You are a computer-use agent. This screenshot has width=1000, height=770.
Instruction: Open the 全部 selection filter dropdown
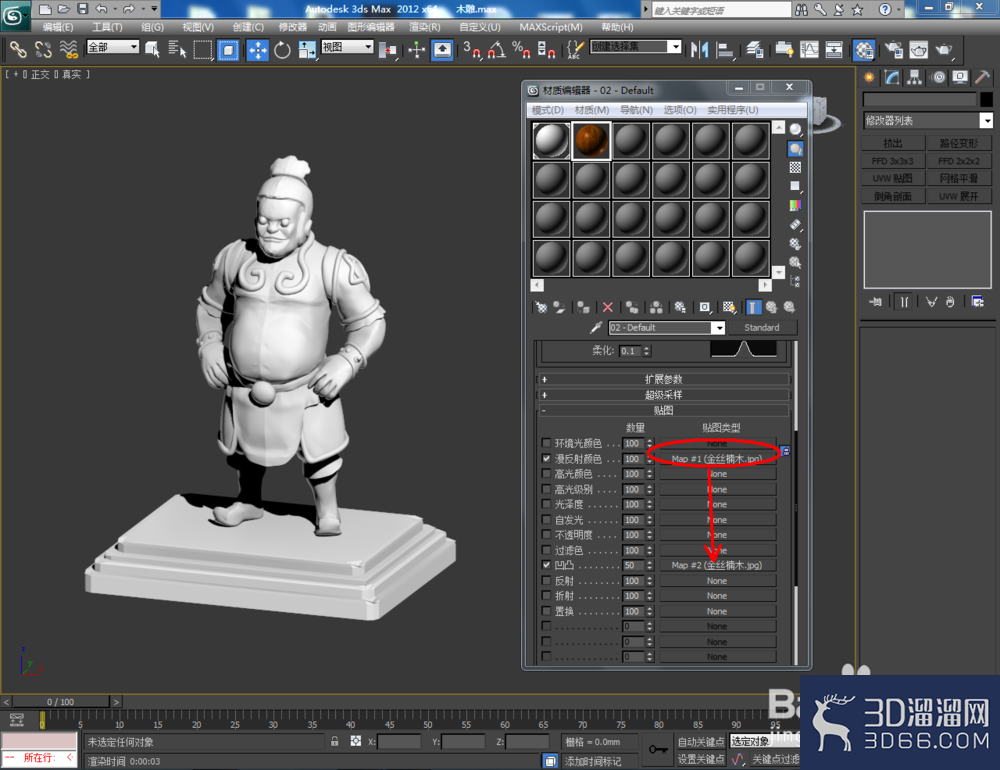click(x=134, y=47)
